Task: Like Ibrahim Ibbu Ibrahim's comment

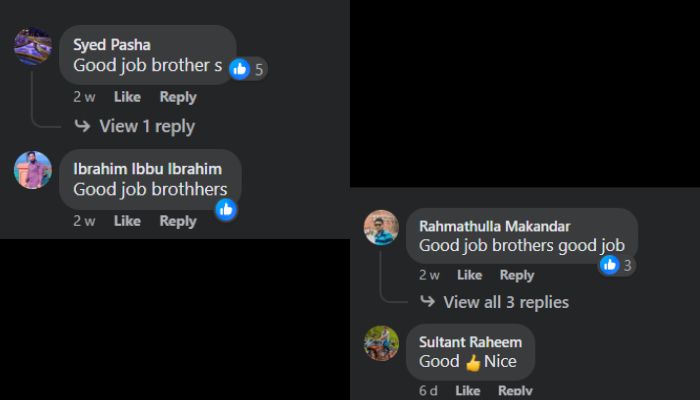Action: pyautogui.click(x=127, y=221)
